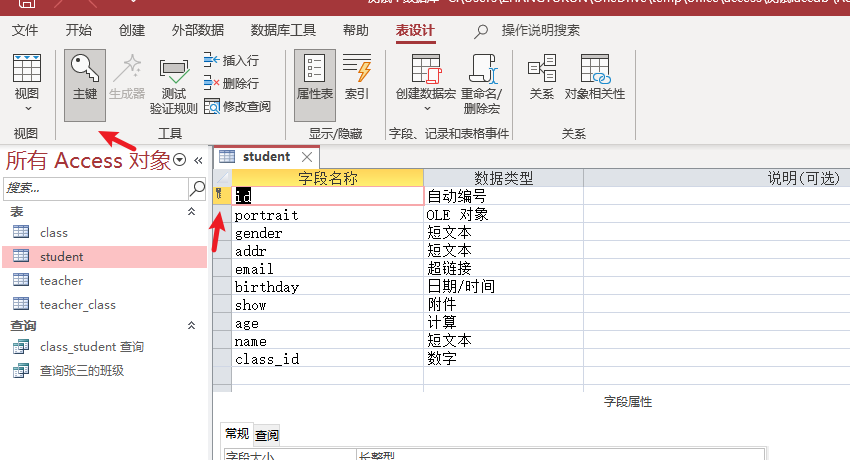Click the 操作说明搜索 search box

tap(540, 30)
